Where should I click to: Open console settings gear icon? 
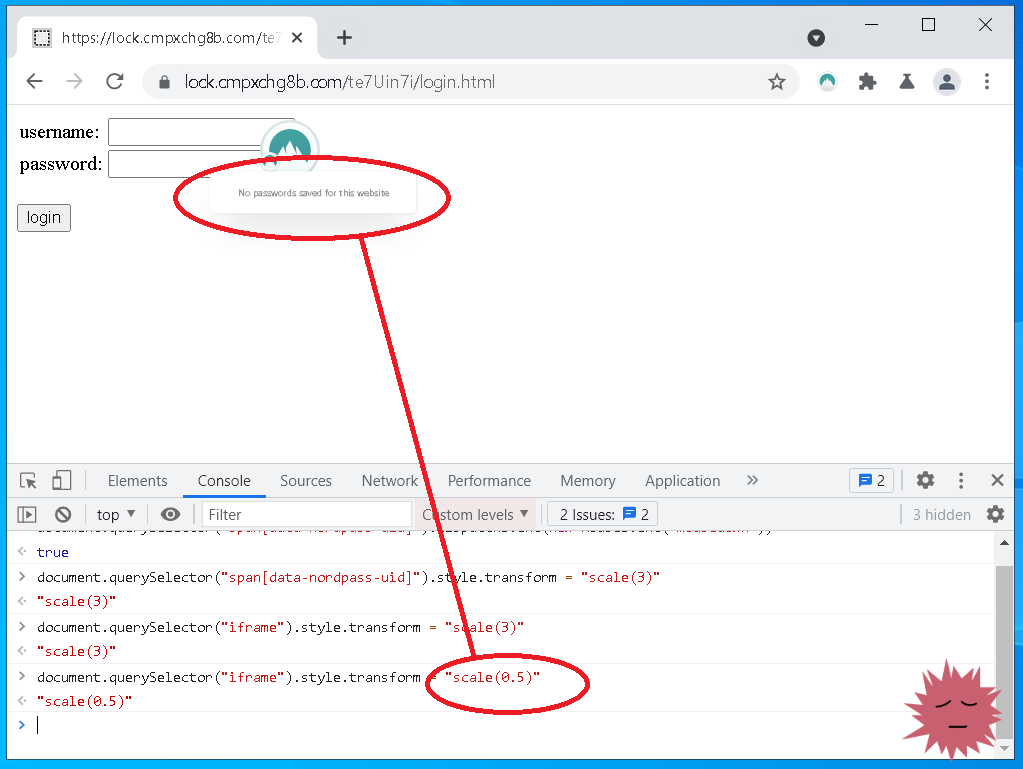pyautogui.click(x=995, y=515)
